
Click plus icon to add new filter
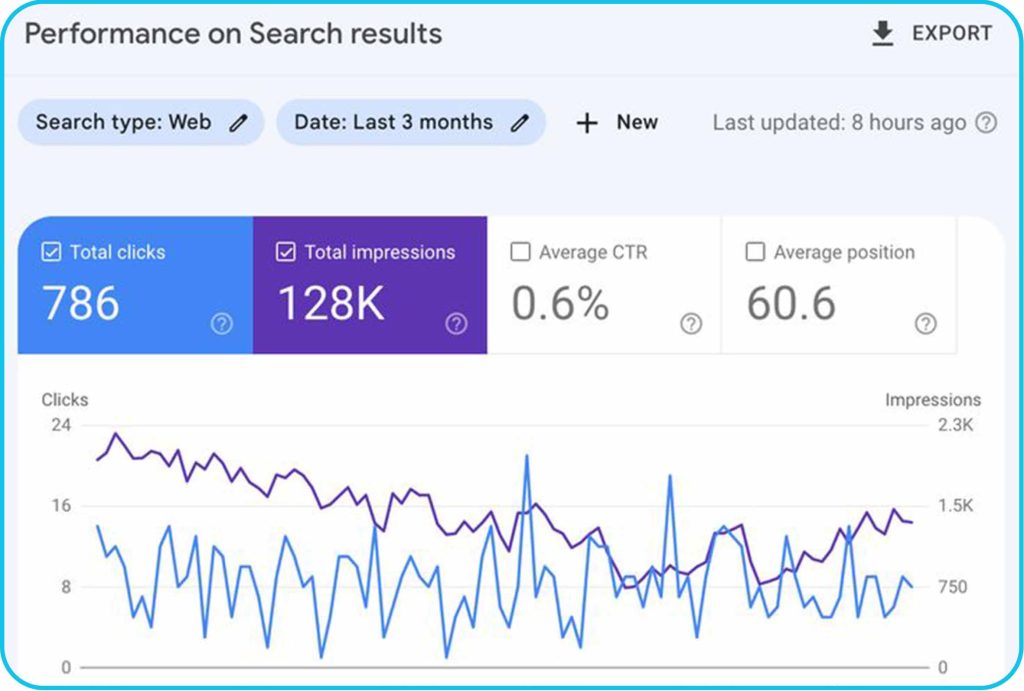point(587,123)
